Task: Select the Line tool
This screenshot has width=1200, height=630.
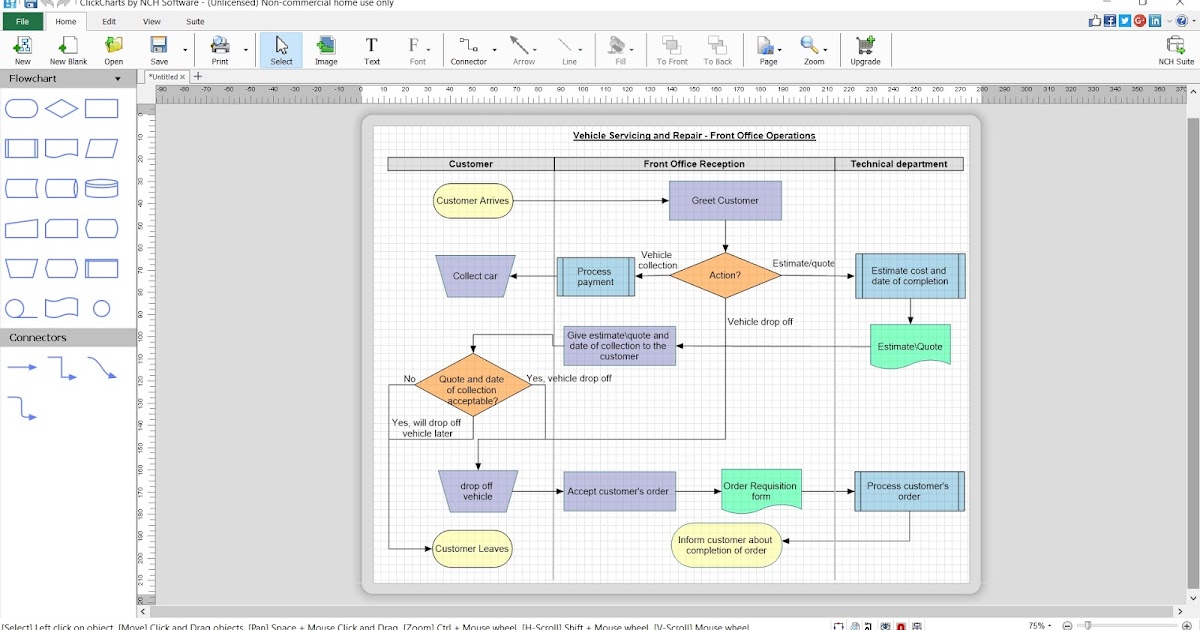Action: [567, 47]
